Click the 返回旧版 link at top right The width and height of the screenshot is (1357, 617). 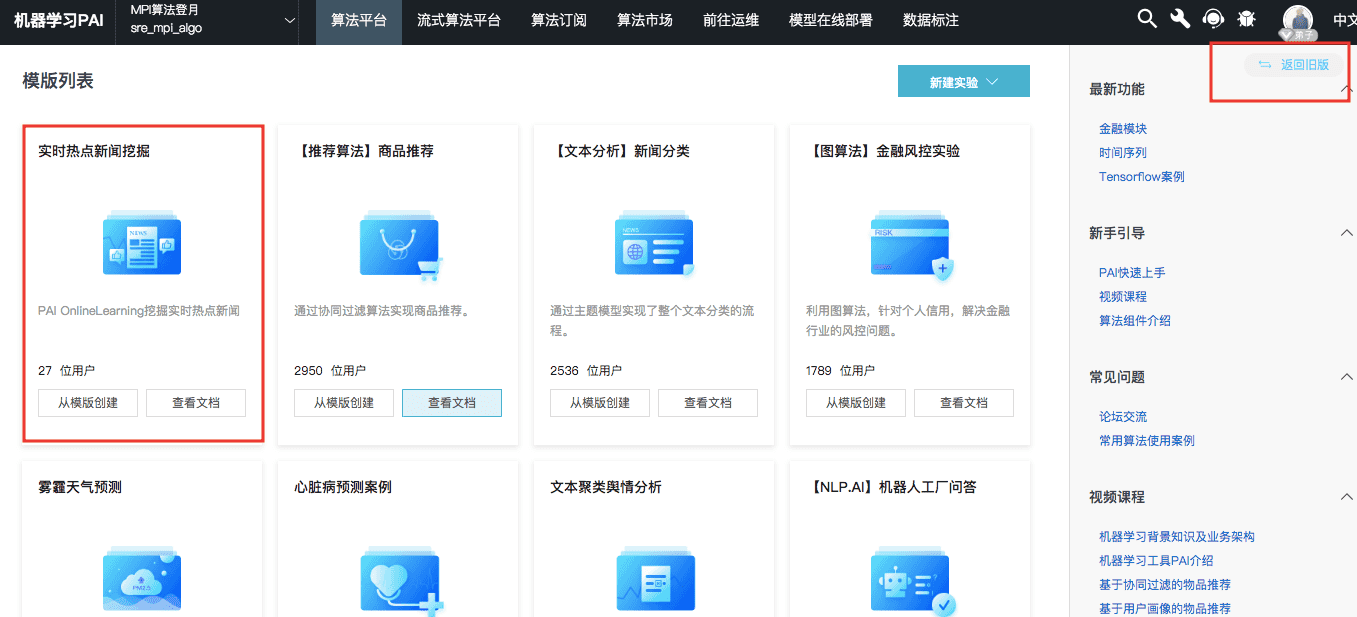point(1293,63)
